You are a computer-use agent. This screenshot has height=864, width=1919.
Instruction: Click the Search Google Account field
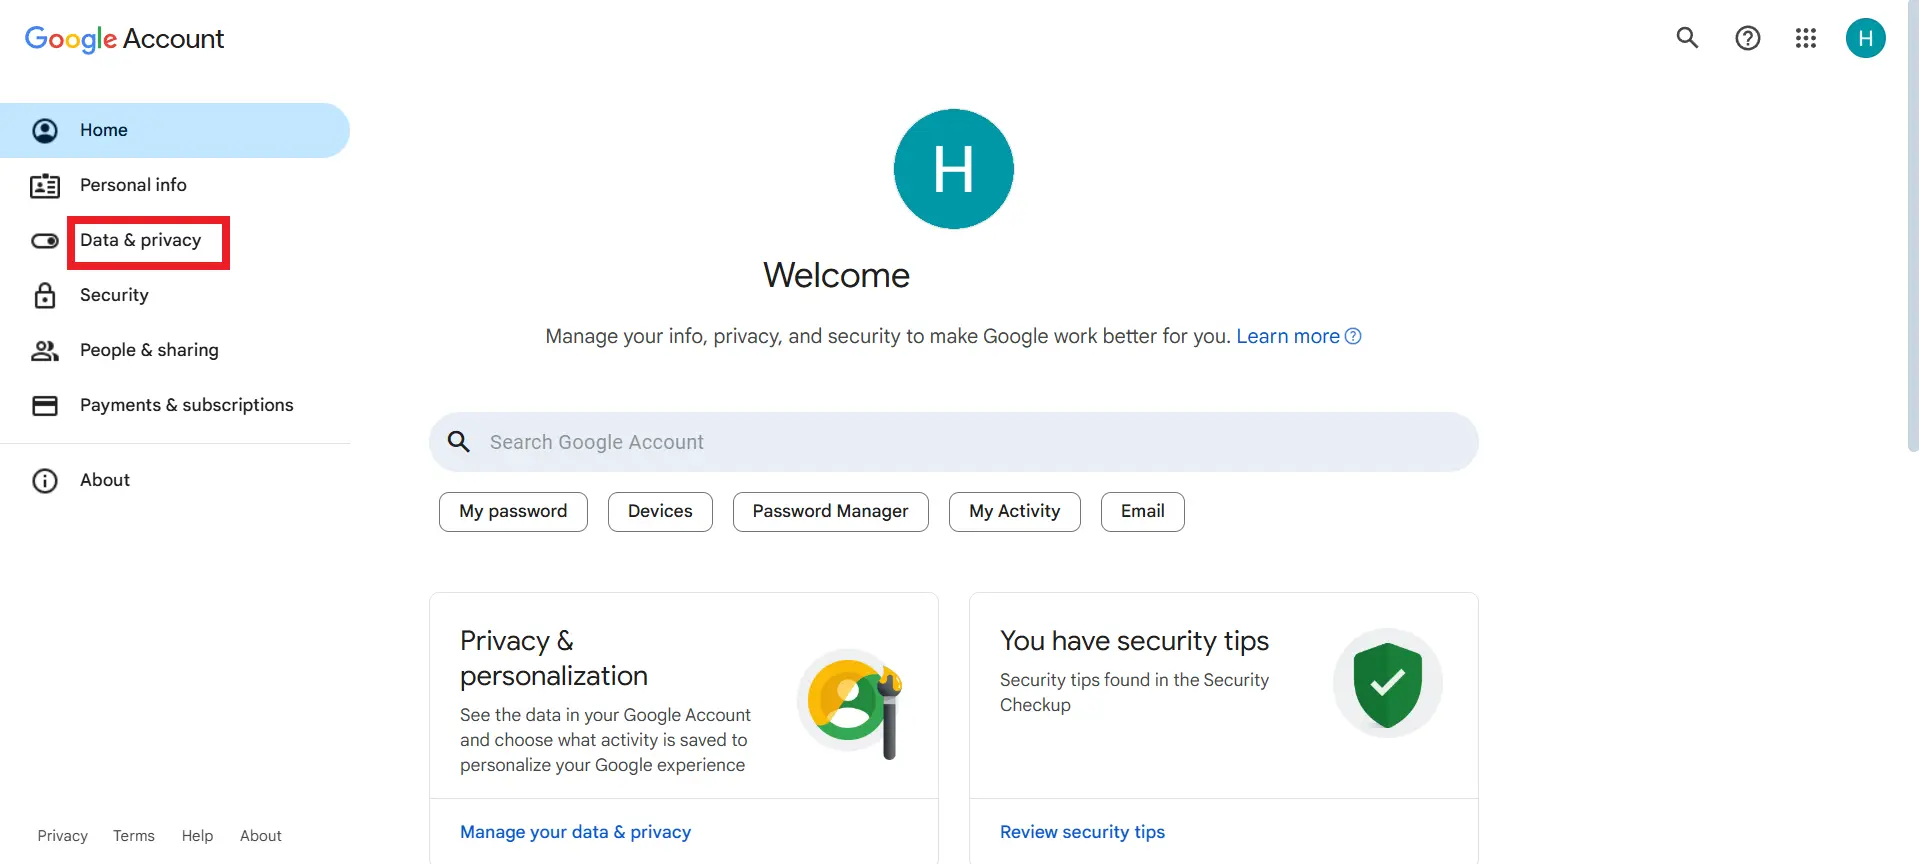(953, 442)
